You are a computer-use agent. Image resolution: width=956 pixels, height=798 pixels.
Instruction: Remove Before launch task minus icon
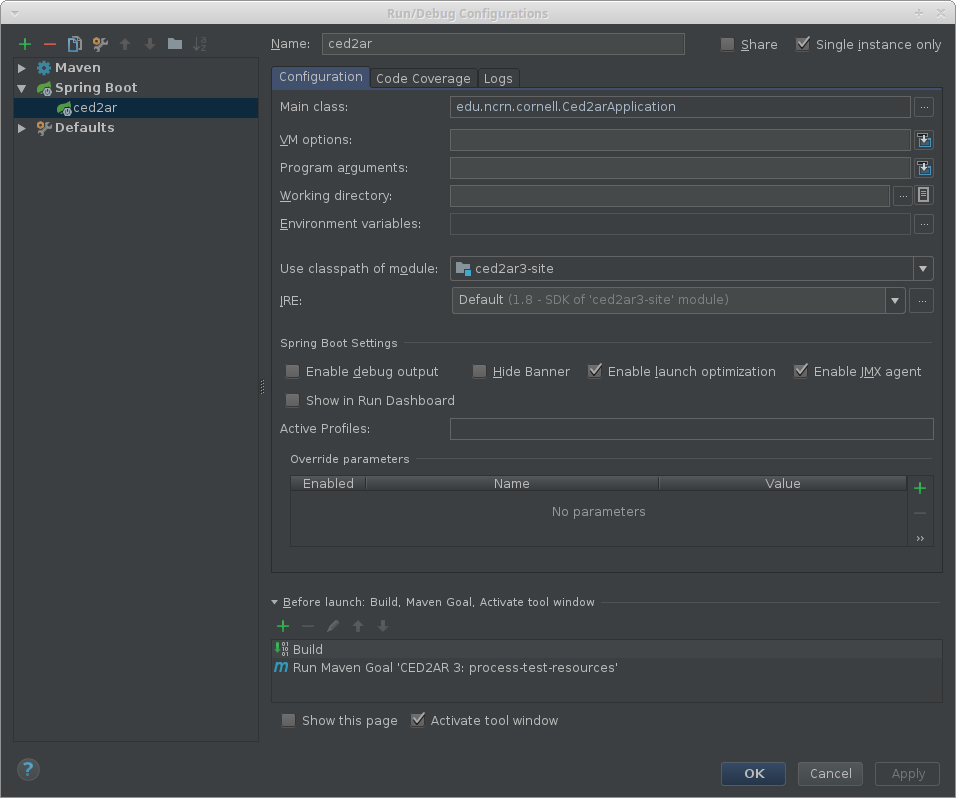click(308, 626)
